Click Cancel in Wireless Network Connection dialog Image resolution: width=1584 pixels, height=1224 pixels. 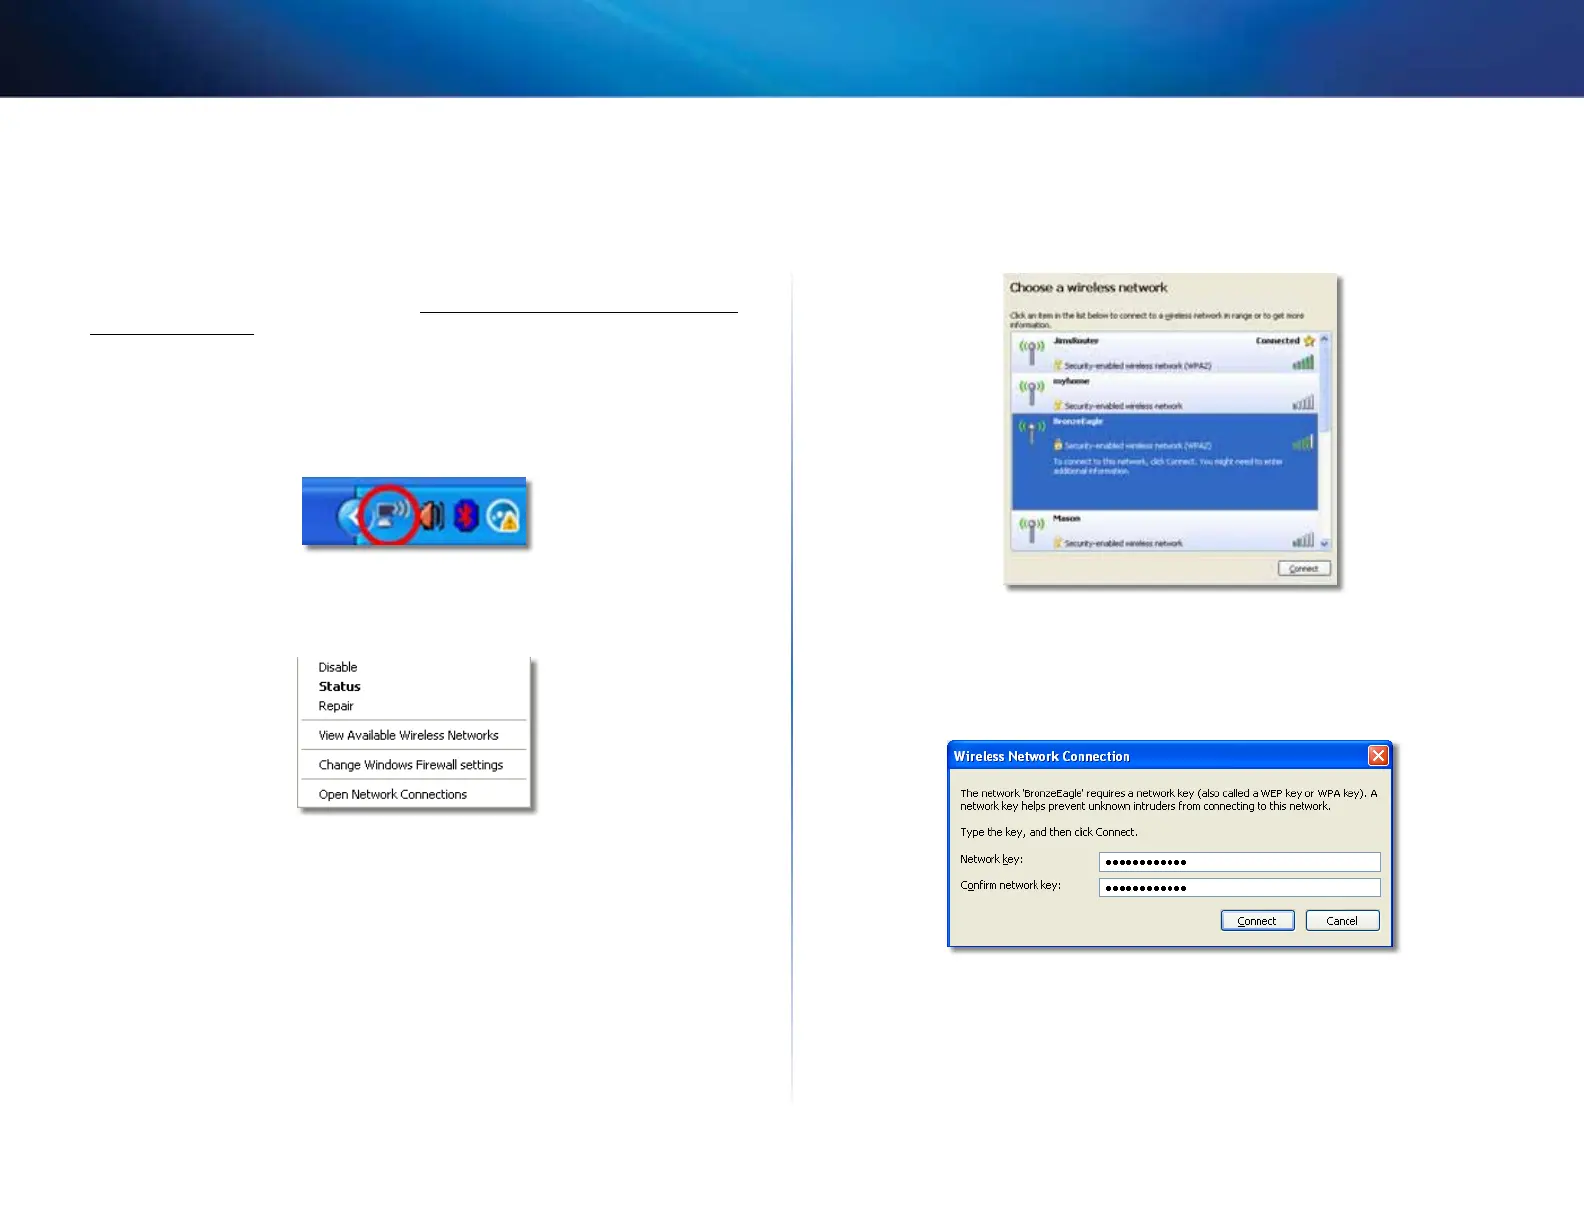pyautogui.click(x=1342, y=921)
